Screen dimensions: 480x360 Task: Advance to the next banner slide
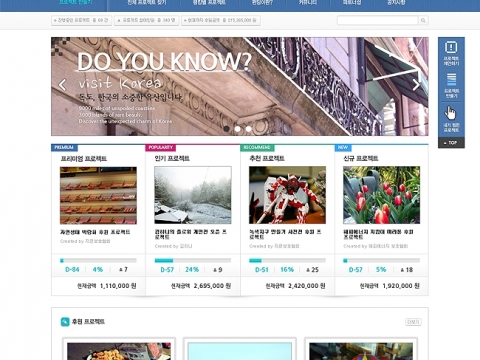click(x=416, y=85)
